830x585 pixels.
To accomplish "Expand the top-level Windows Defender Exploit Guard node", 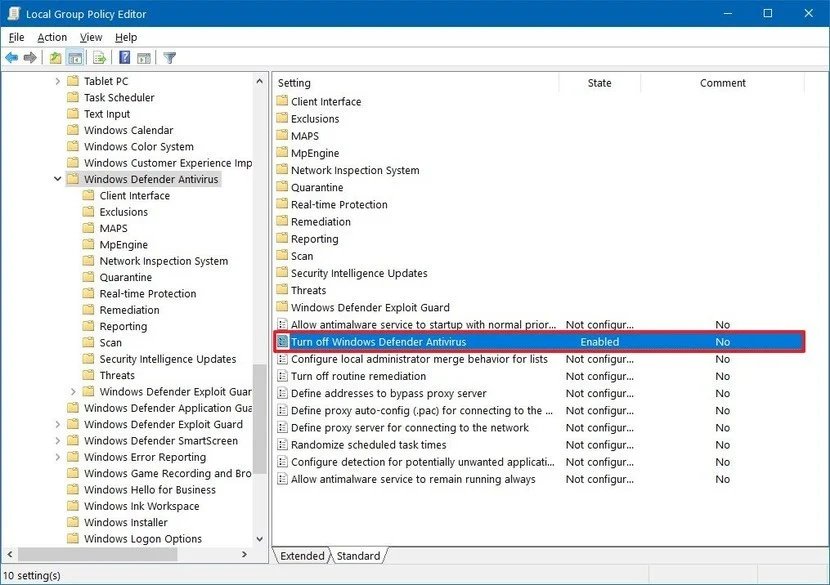I will [58, 425].
